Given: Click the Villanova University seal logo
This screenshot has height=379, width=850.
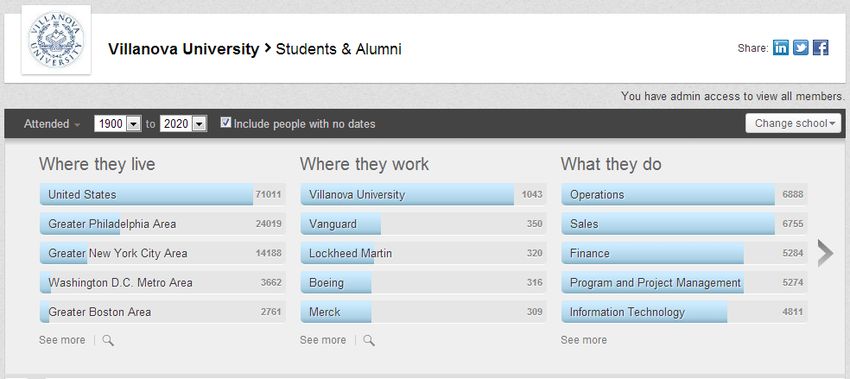Looking at the screenshot, I should [56, 40].
